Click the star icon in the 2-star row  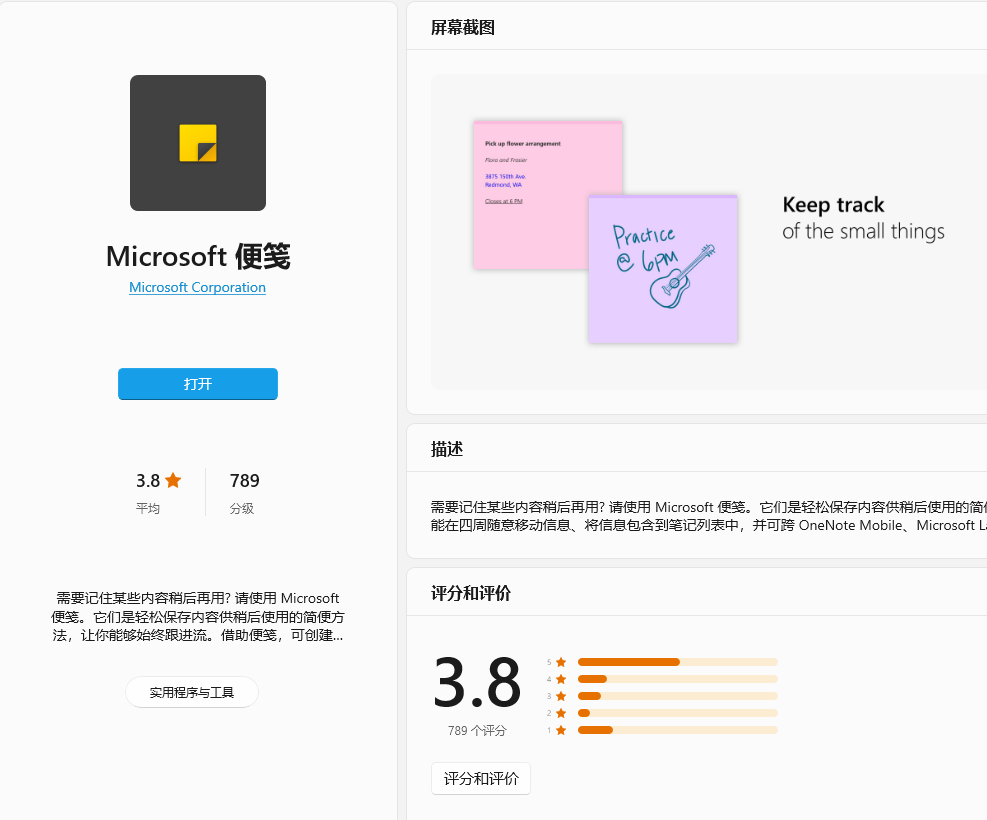(x=561, y=713)
